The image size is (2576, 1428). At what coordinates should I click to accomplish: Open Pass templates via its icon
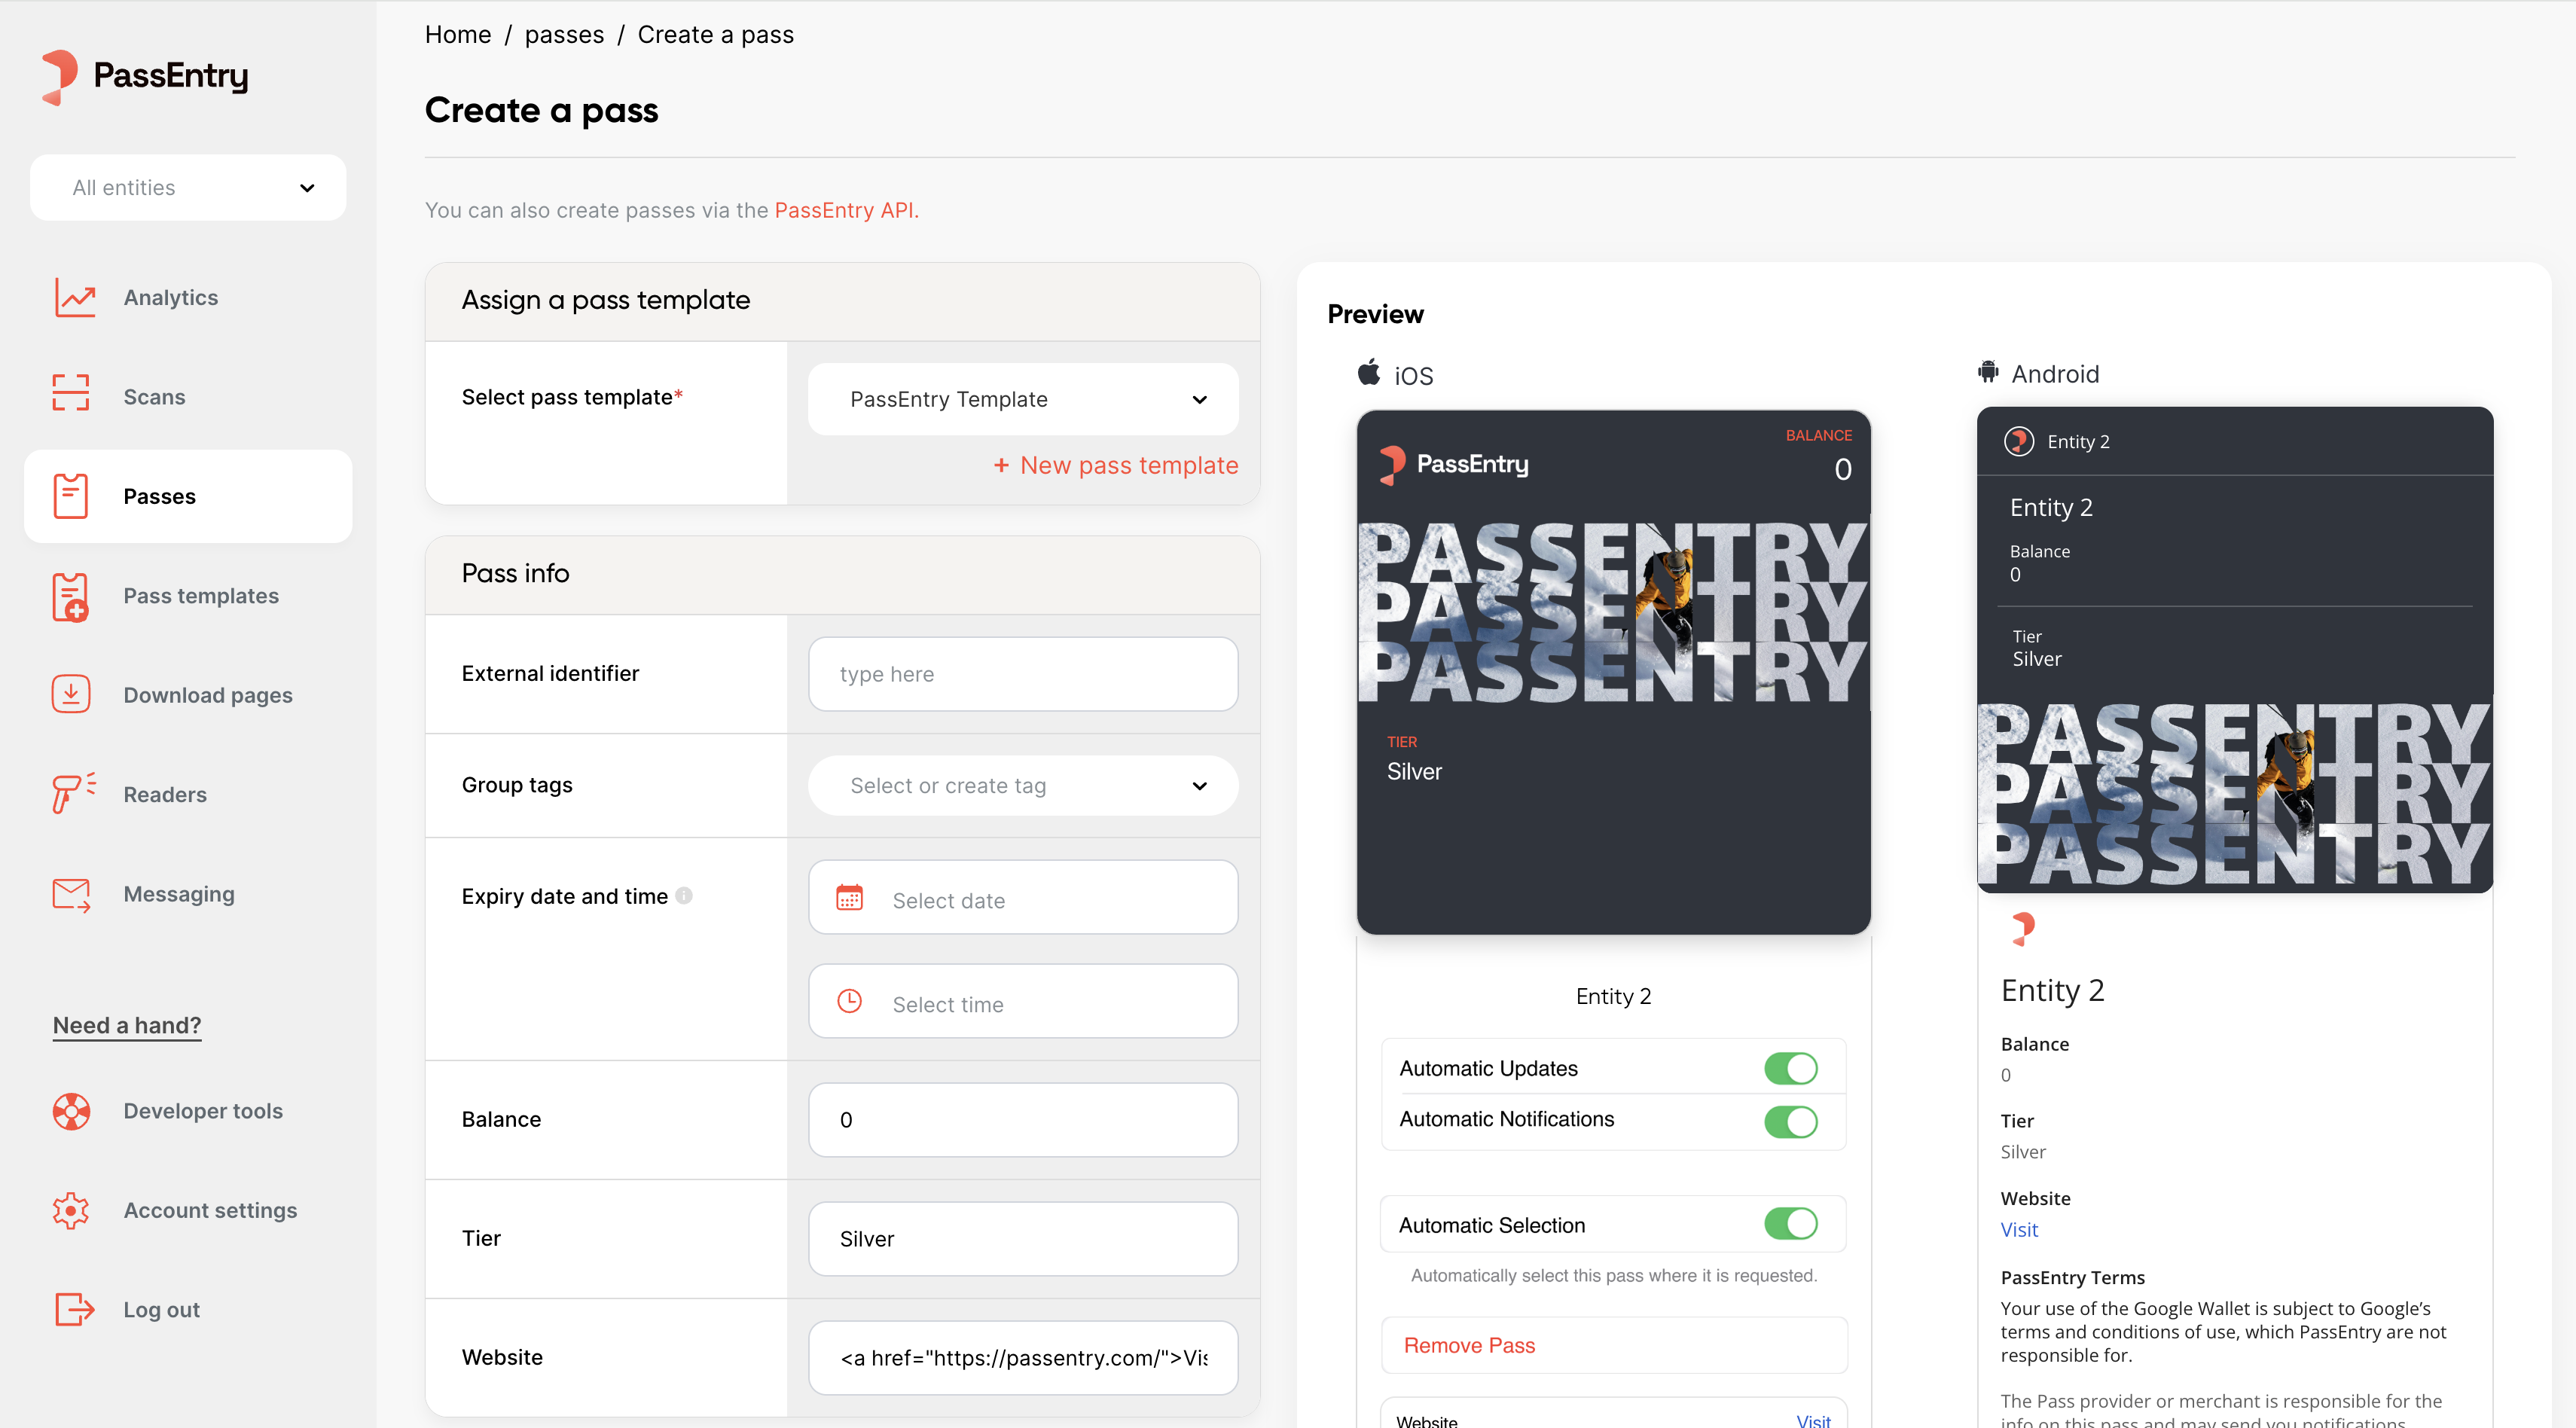[71, 597]
